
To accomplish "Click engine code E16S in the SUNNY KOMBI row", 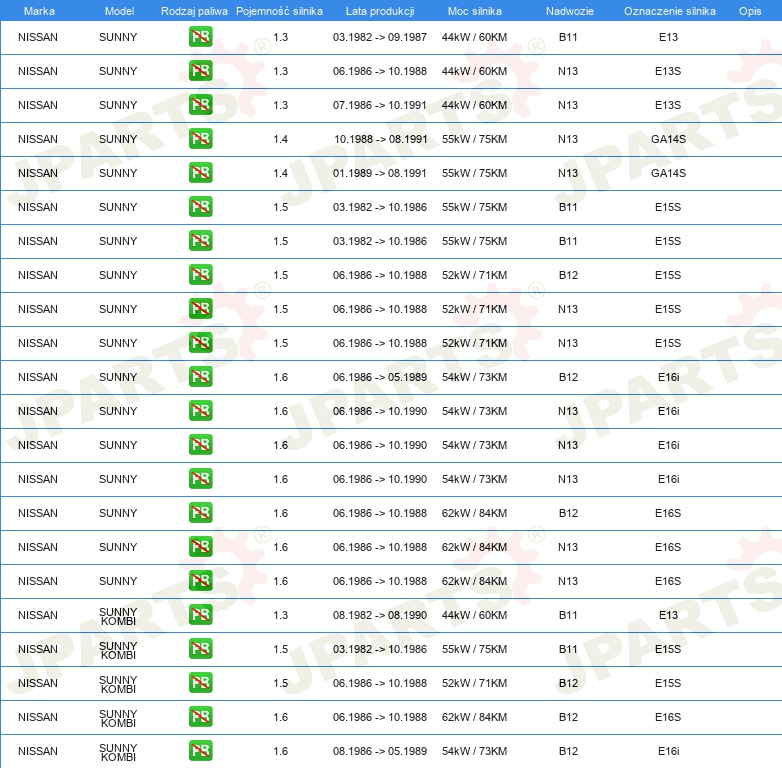I will [x=668, y=717].
